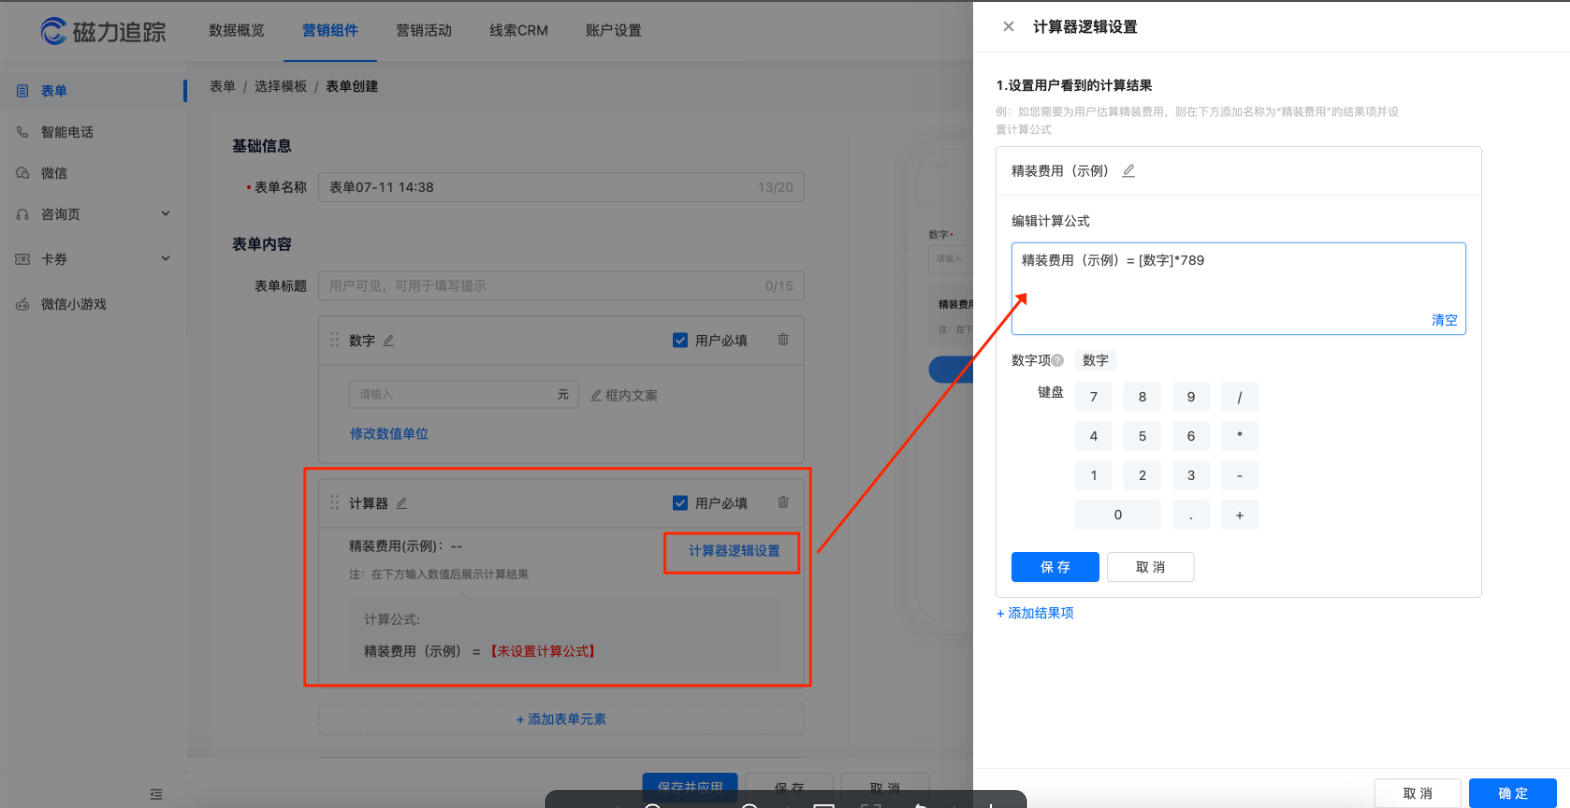Click the 智能电话 phone icon in sidebar

22,132
